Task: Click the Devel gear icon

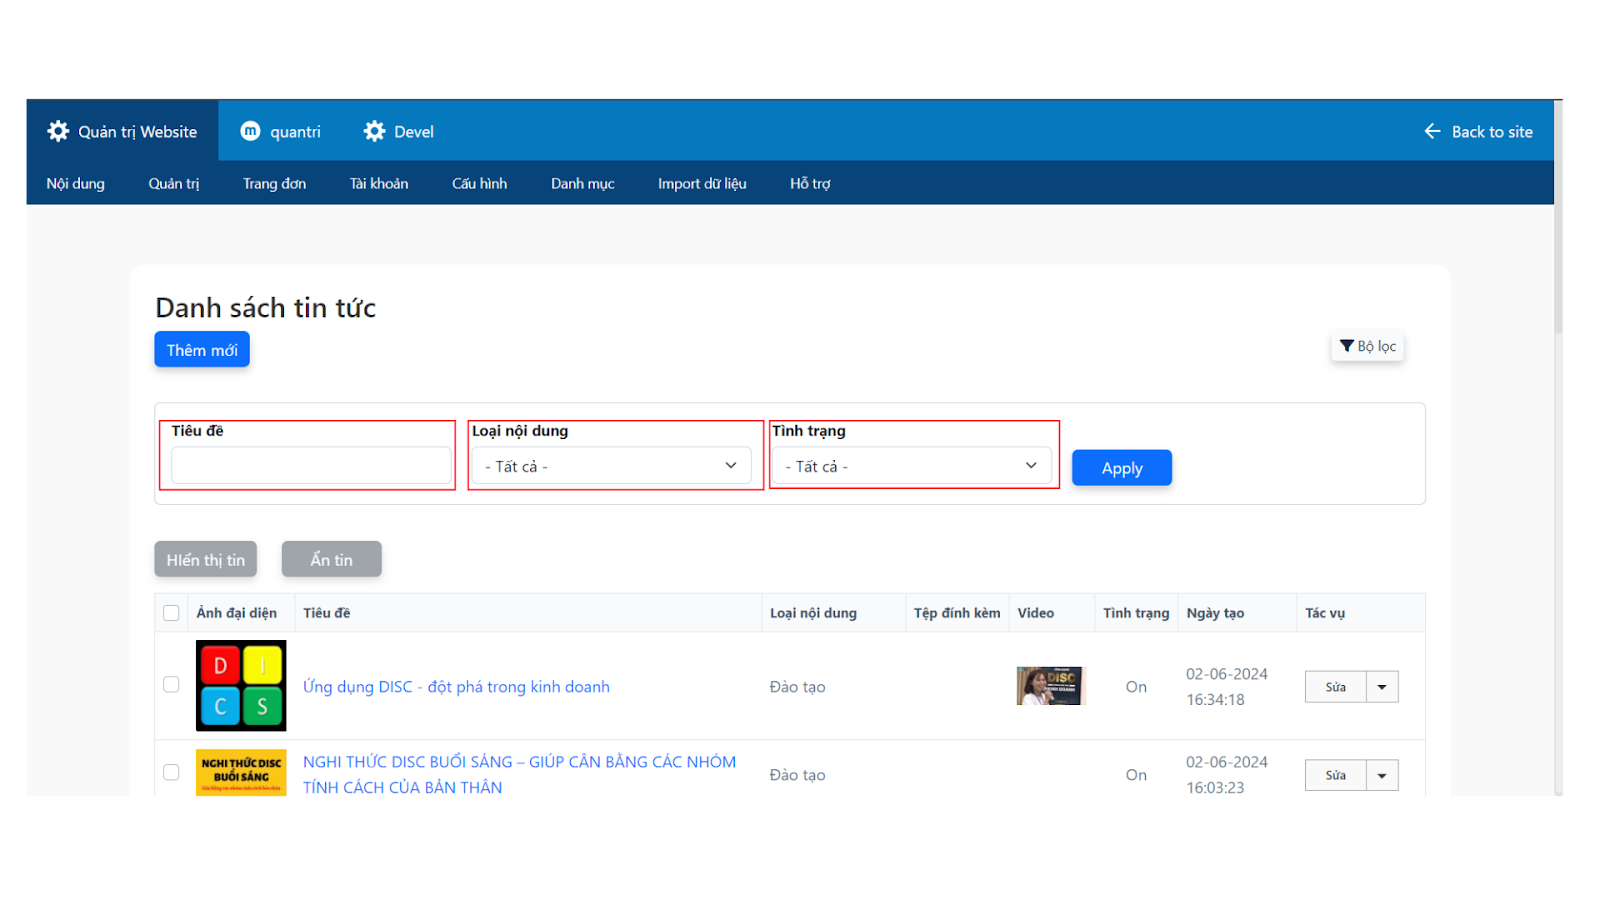Action: 375,131
